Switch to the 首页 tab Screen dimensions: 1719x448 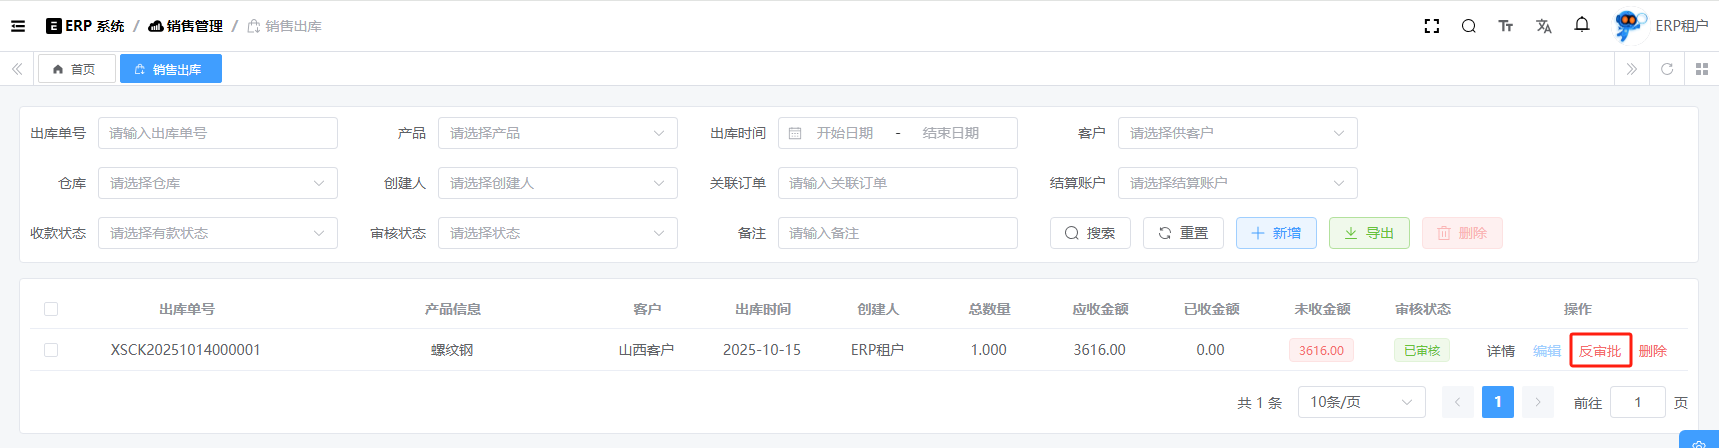coord(76,69)
